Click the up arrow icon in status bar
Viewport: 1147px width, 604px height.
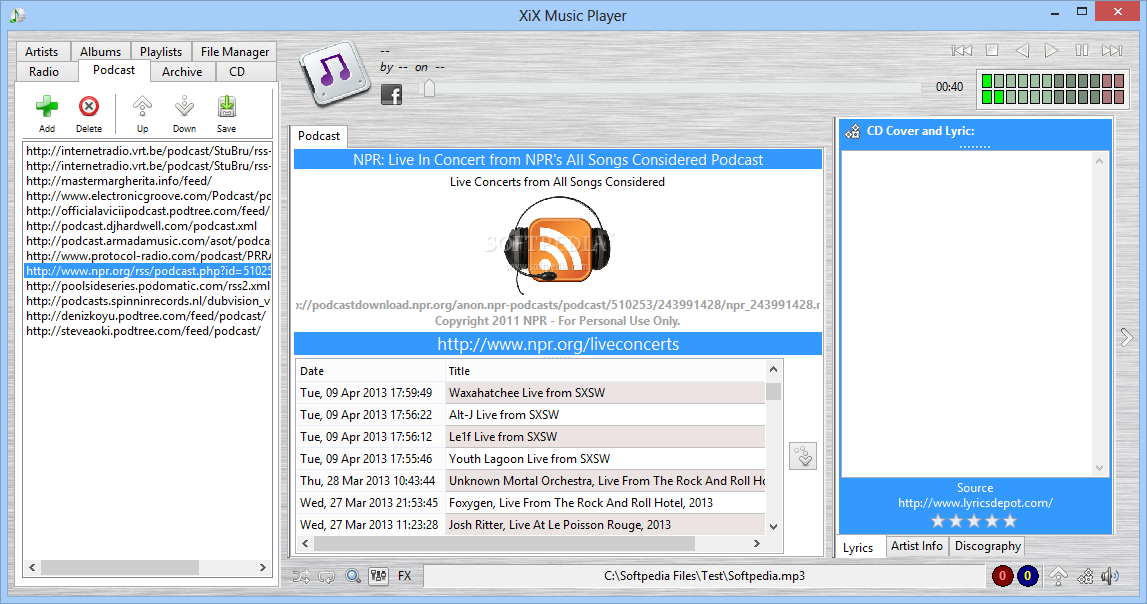[x=1058, y=576]
